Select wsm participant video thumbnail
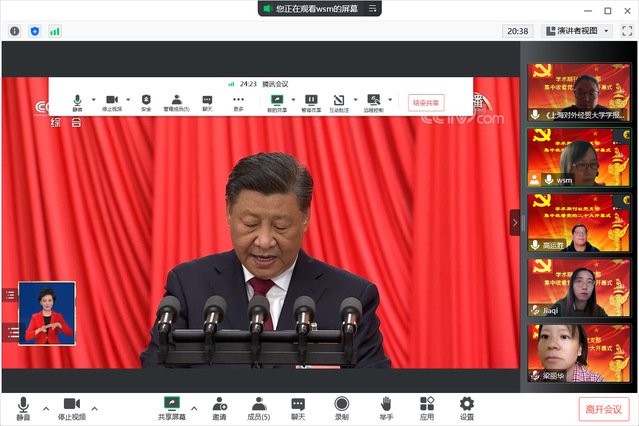 coord(578,163)
